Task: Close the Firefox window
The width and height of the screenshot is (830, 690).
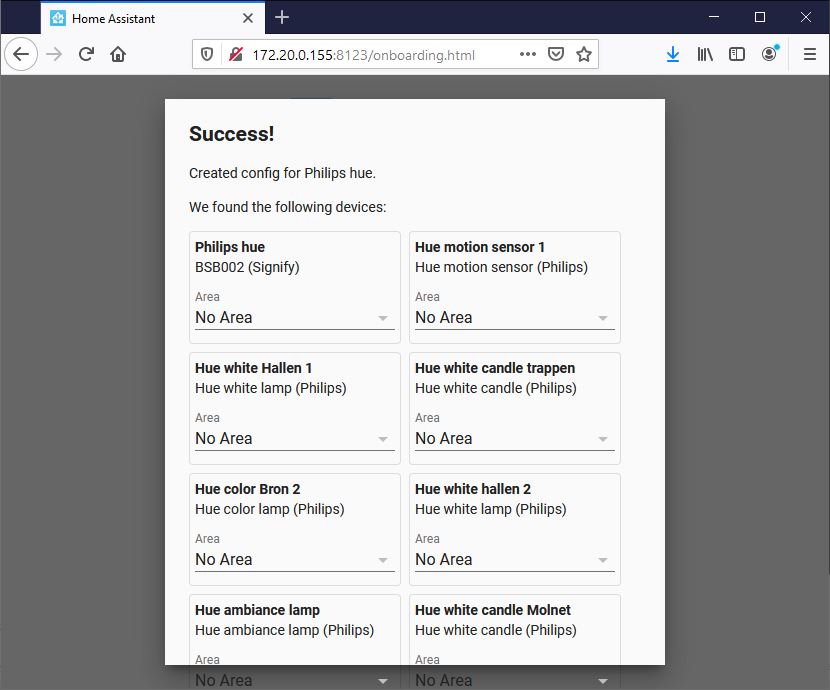Action: click(806, 17)
